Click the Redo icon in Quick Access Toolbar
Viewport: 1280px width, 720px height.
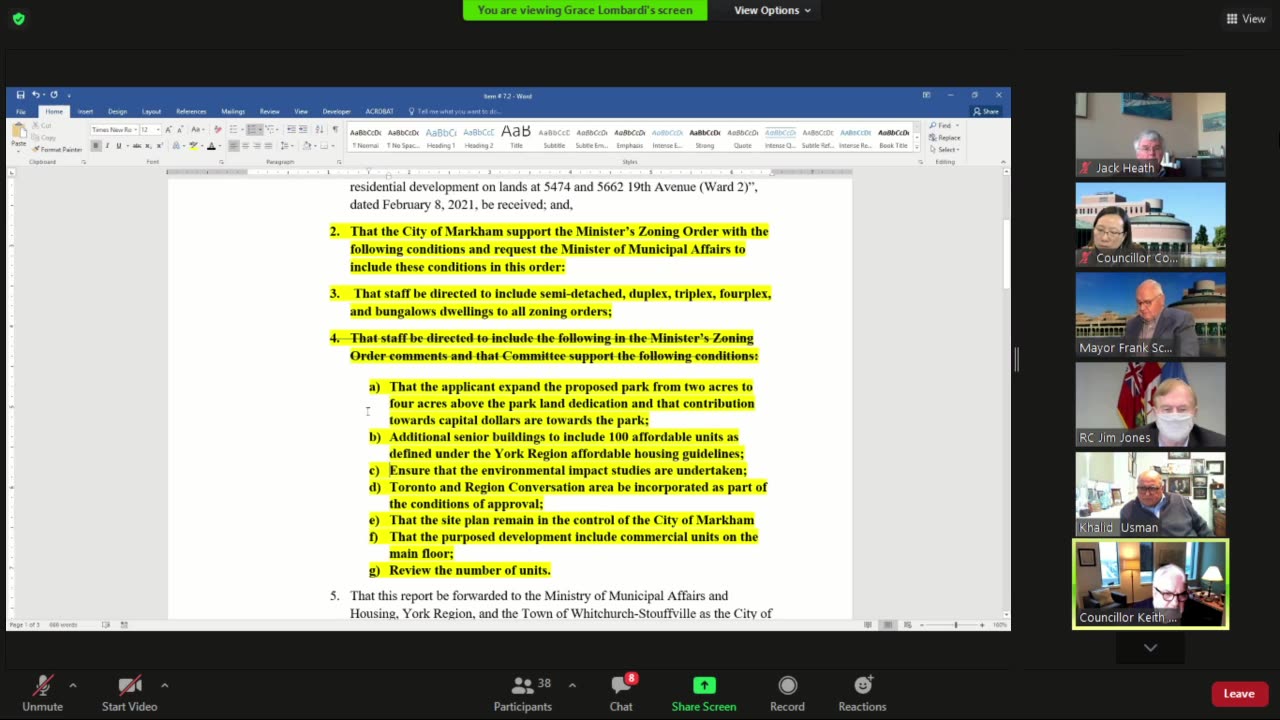54,95
